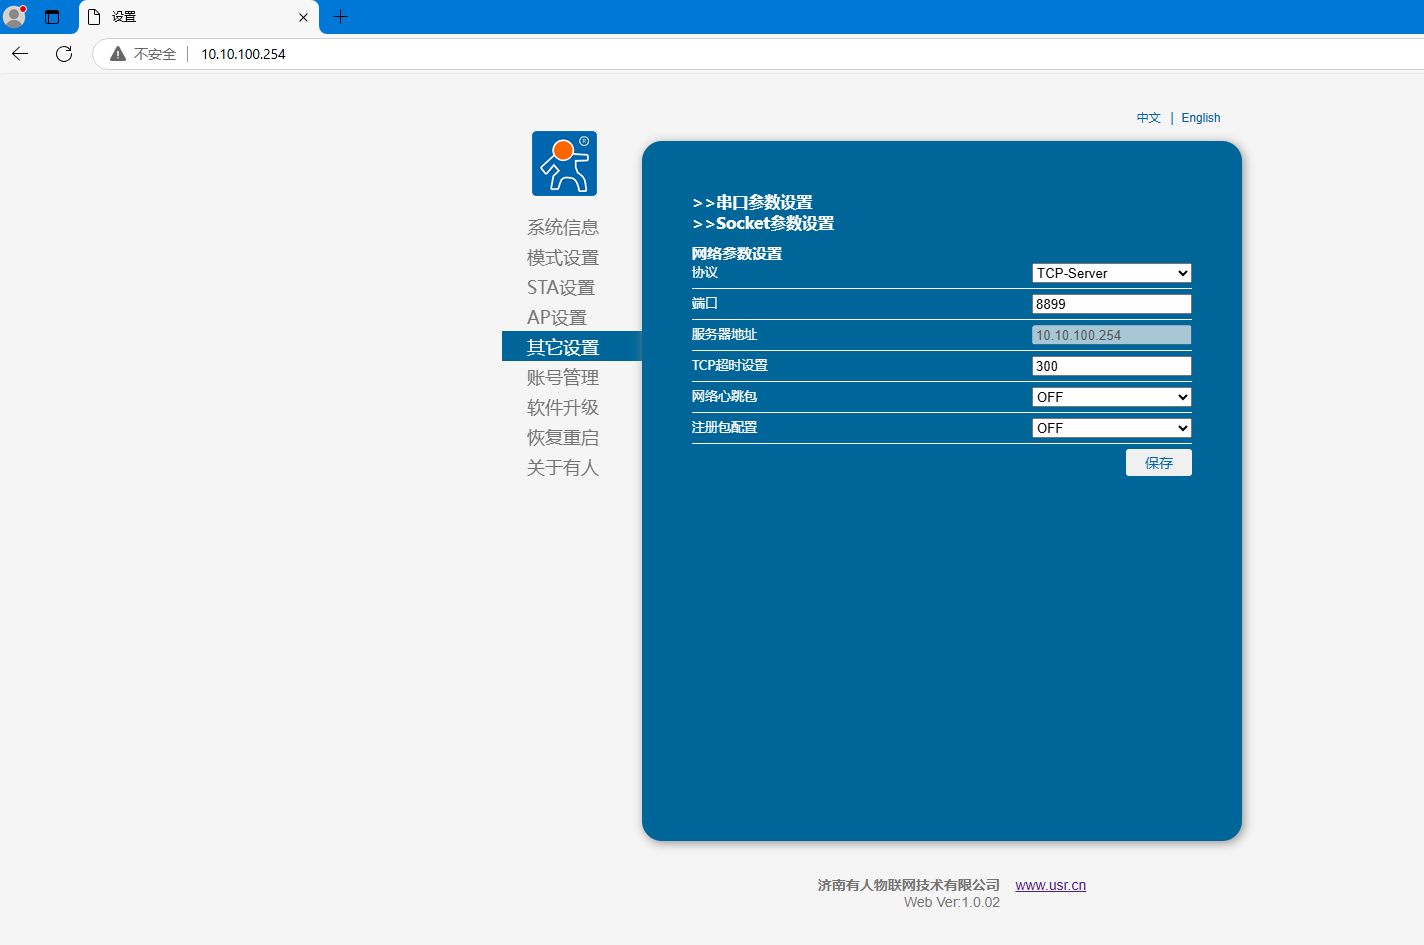This screenshot has height=945, width=1424.
Task: Close the 设置 browser tab
Action: (303, 17)
